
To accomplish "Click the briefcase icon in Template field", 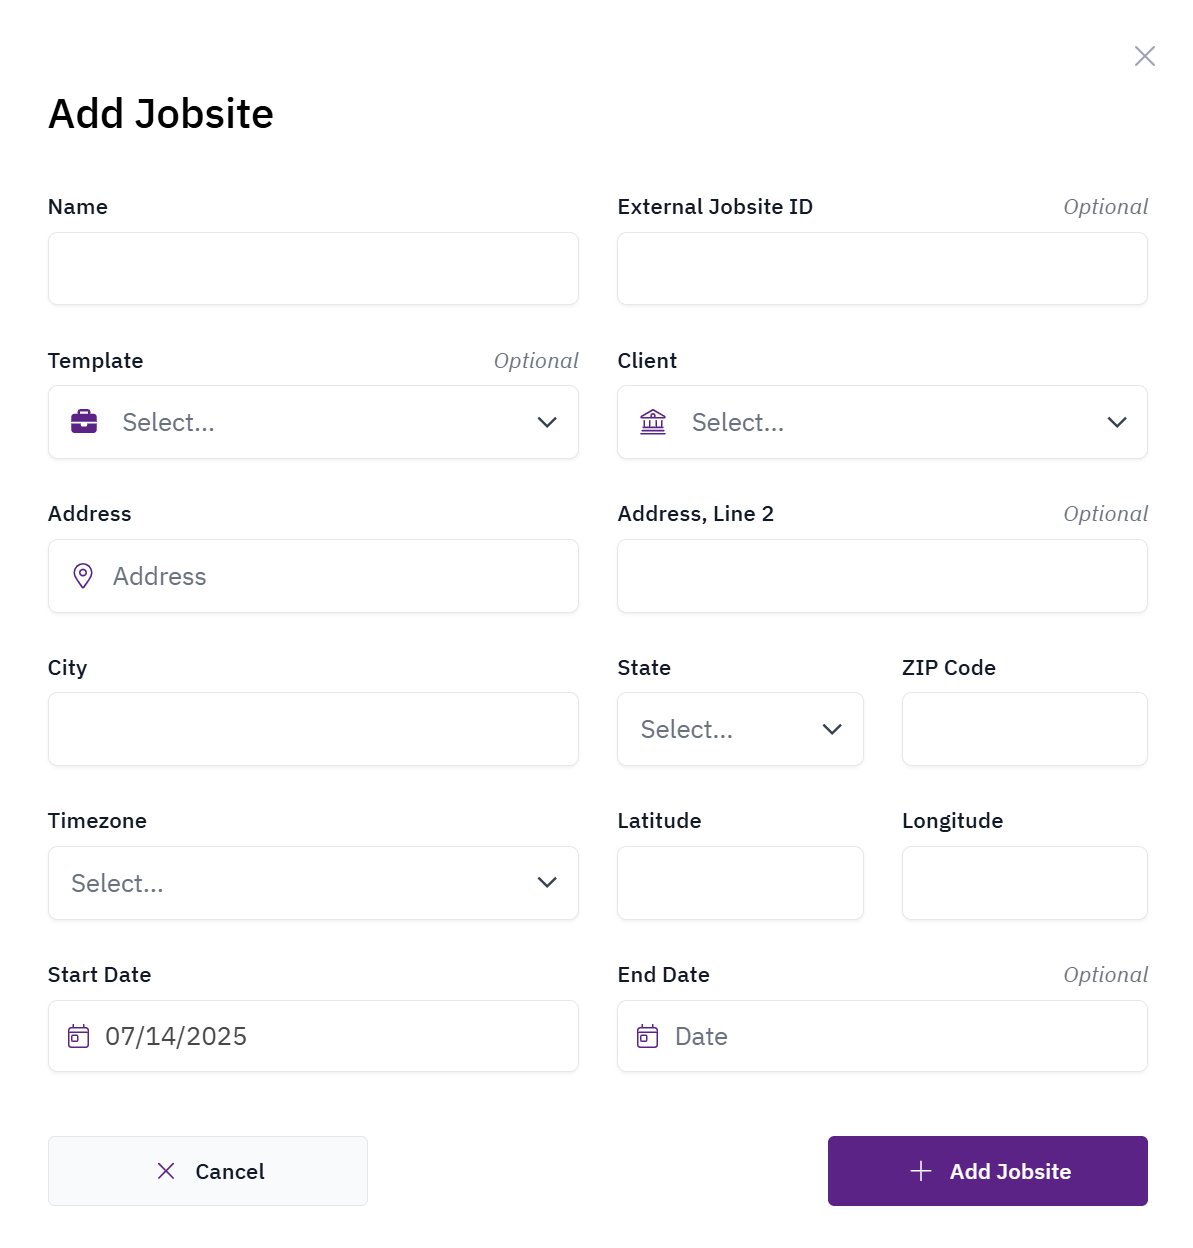I will pyautogui.click(x=84, y=422).
